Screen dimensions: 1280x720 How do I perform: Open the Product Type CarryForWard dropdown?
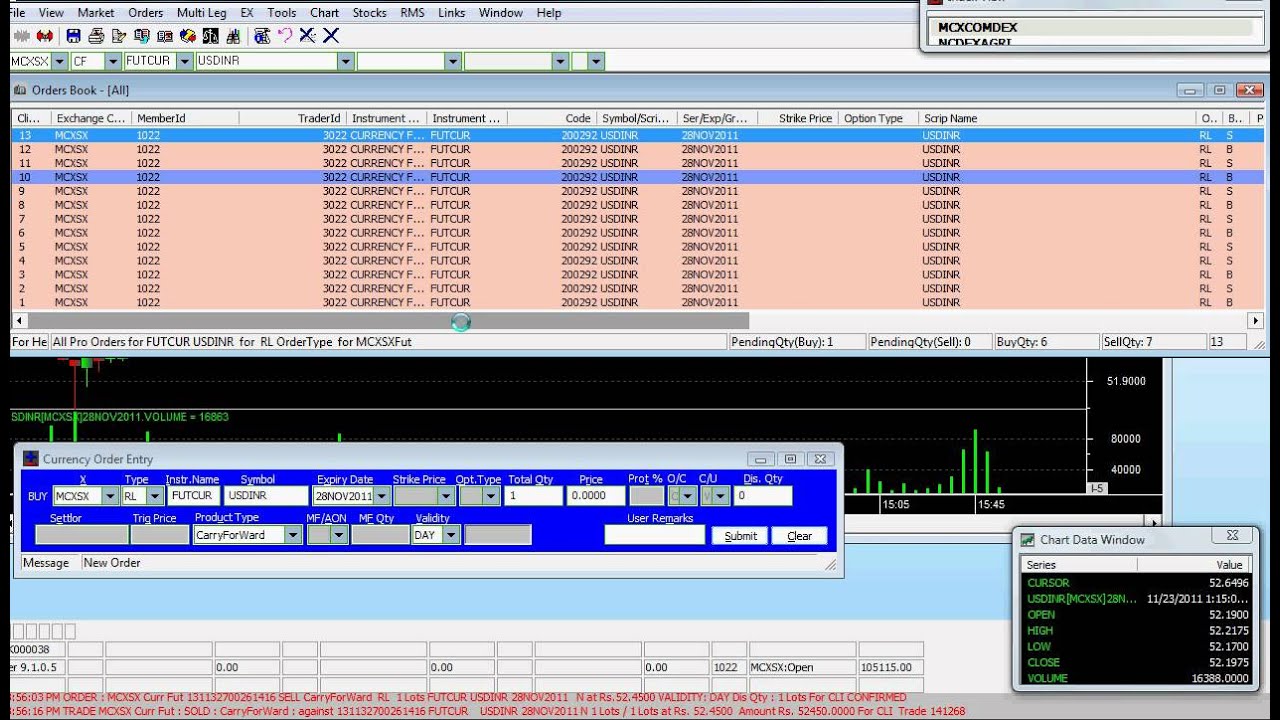(293, 535)
